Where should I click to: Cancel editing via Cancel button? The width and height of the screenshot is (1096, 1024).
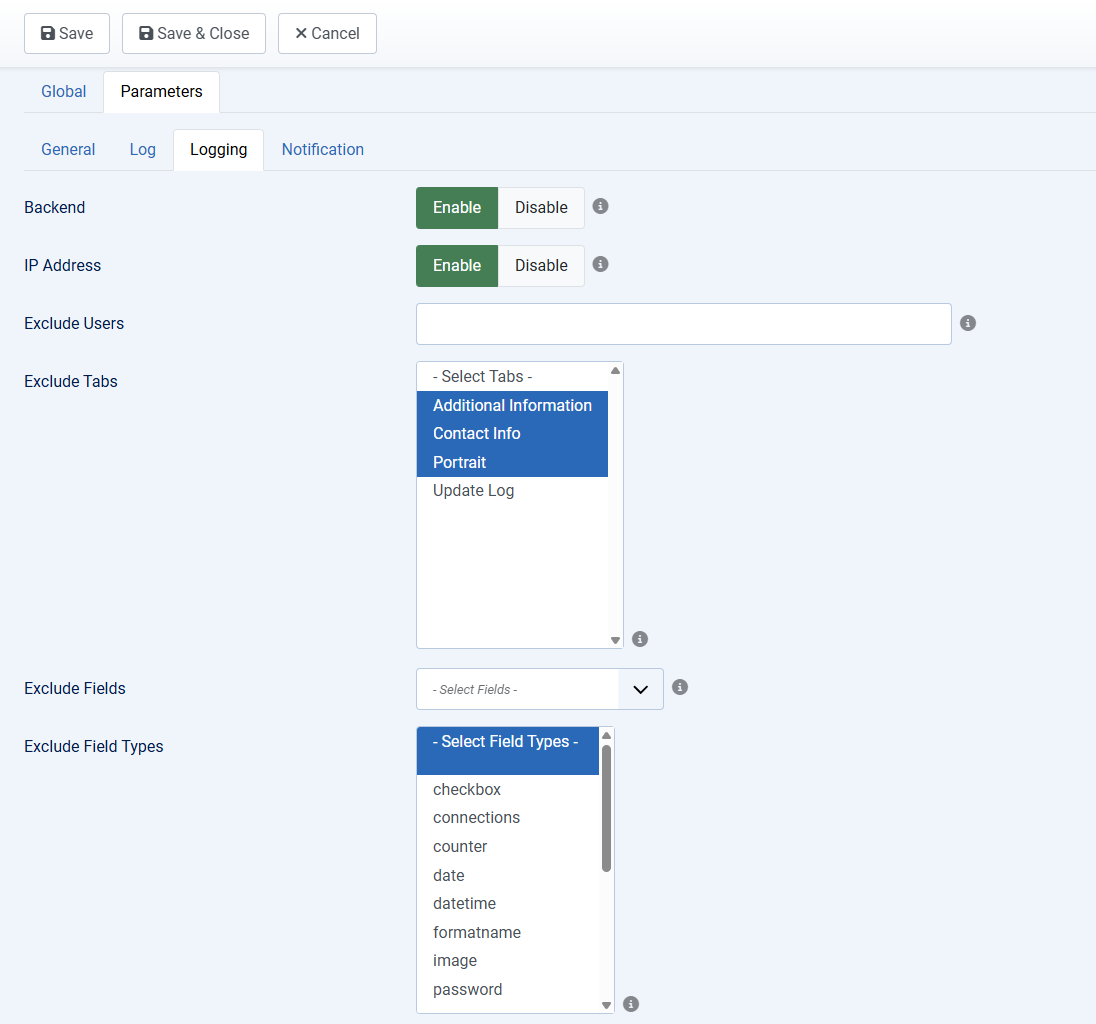[x=327, y=34]
